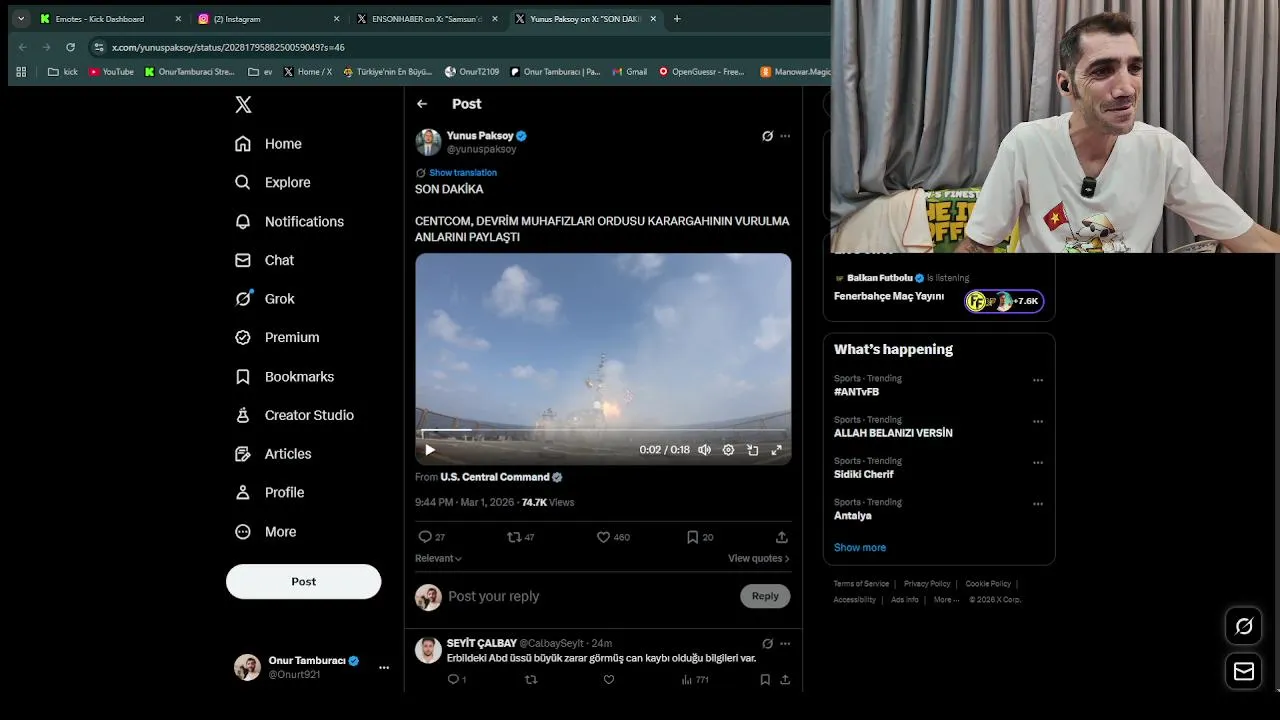Share the Yunus Paksoy post
This screenshot has width=1280, height=720.
pos(782,537)
